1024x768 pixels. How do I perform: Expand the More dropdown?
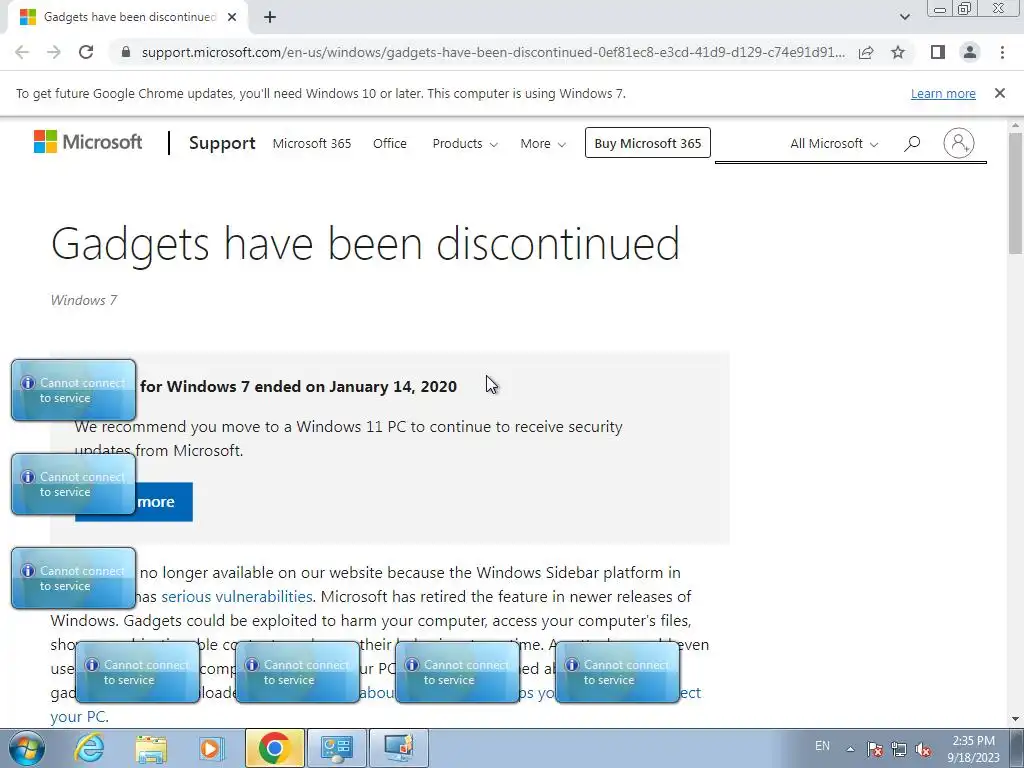[543, 144]
